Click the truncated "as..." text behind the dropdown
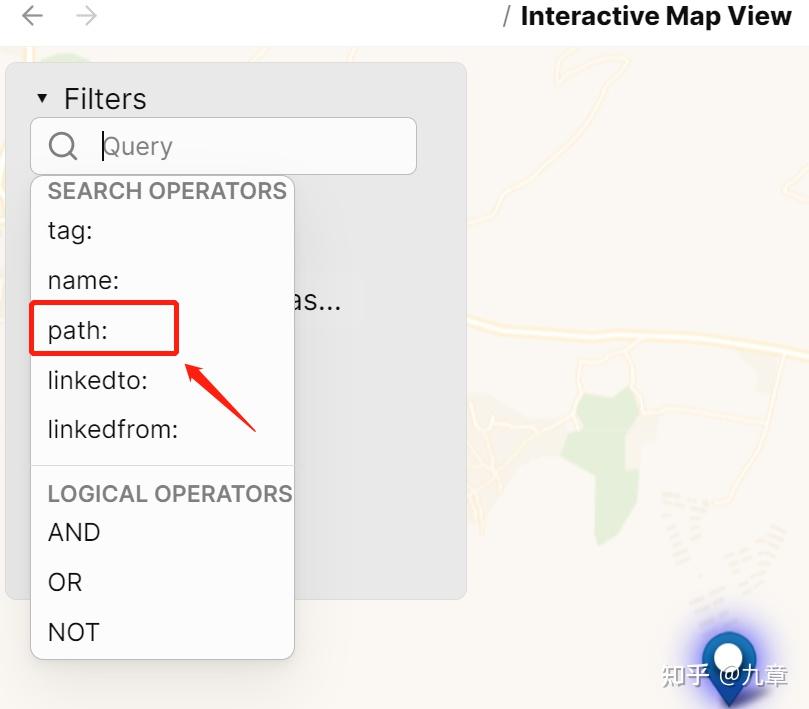The height and width of the screenshot is (709, 809). tap(320, 300)
